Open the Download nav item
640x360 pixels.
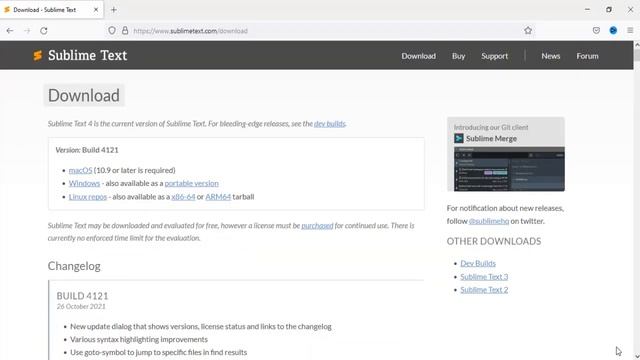[x=418, y=56]
